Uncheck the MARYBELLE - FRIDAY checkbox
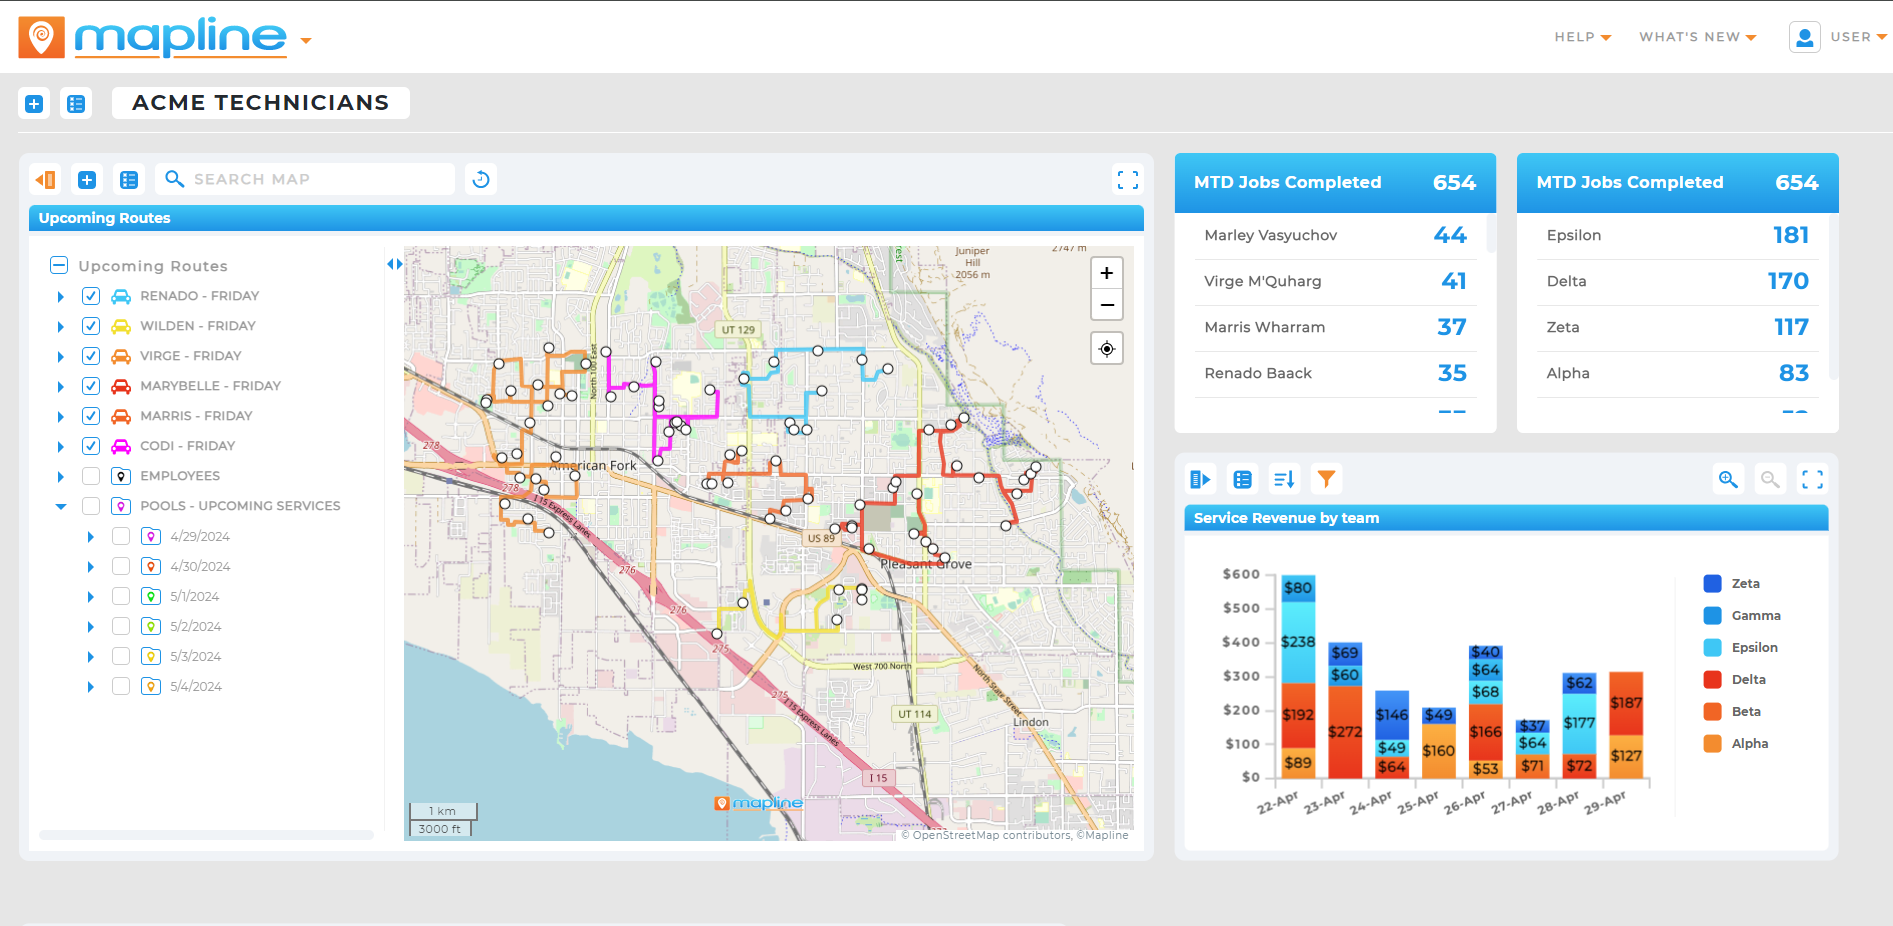 point(91,386)
